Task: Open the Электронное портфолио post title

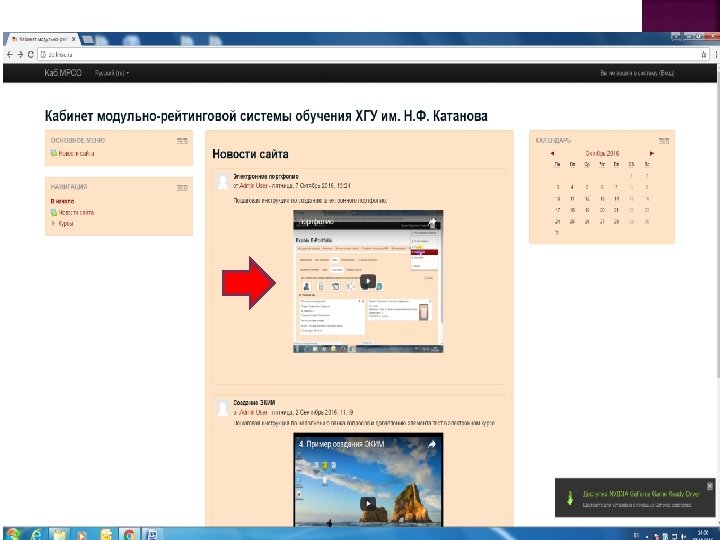Action: coord(266,176)
